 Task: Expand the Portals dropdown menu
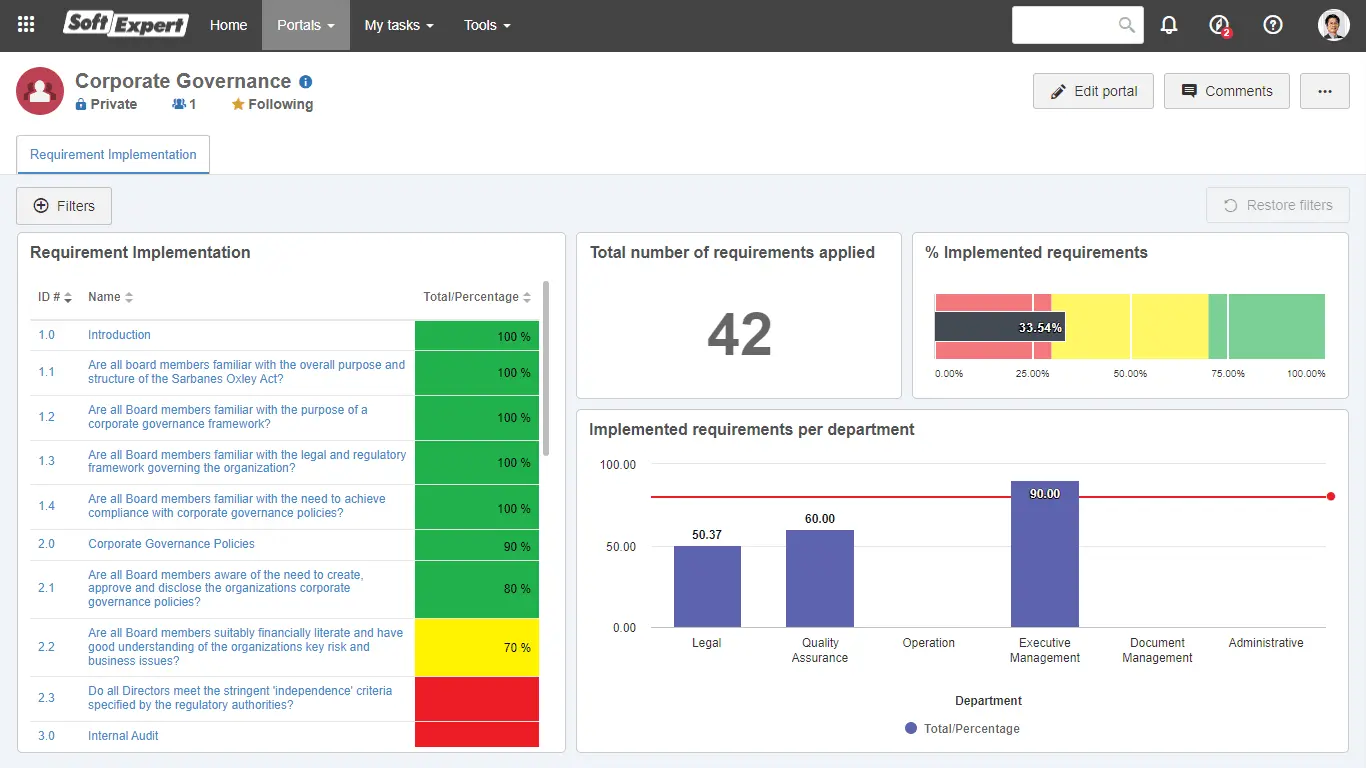pos(305,25)
